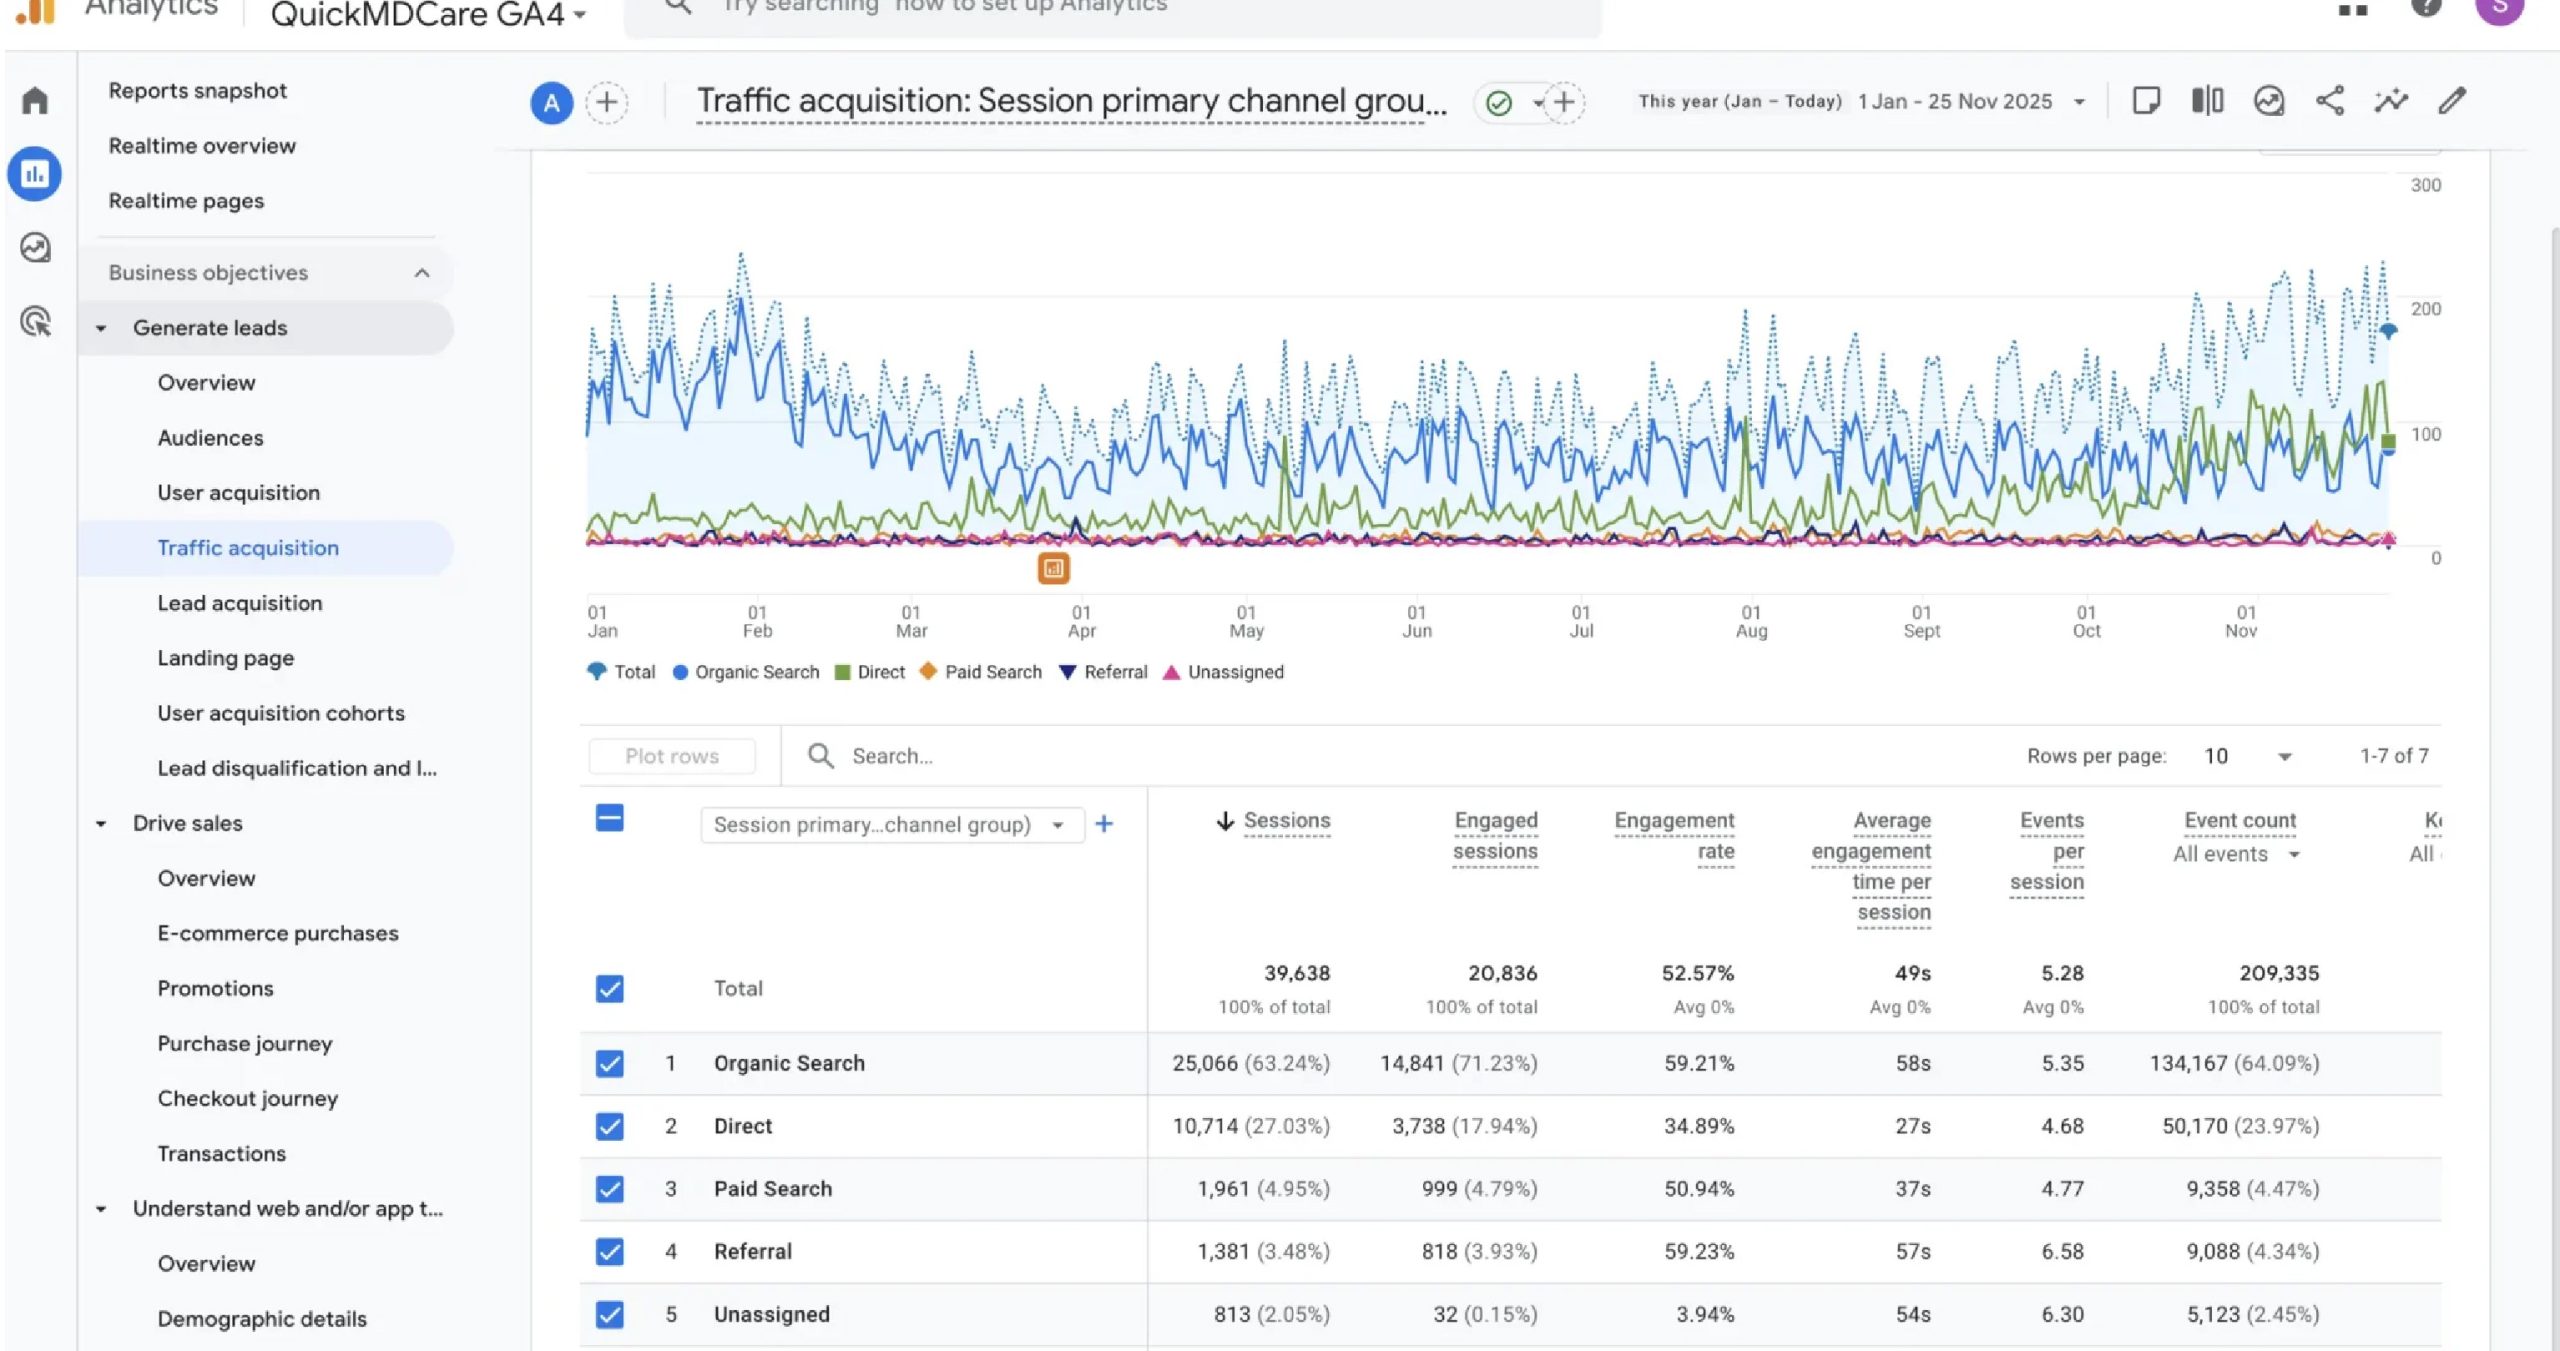The image size is (2560, 1351).
Task: Open Lead acquisition report
Action: click(x=240, y=603)
